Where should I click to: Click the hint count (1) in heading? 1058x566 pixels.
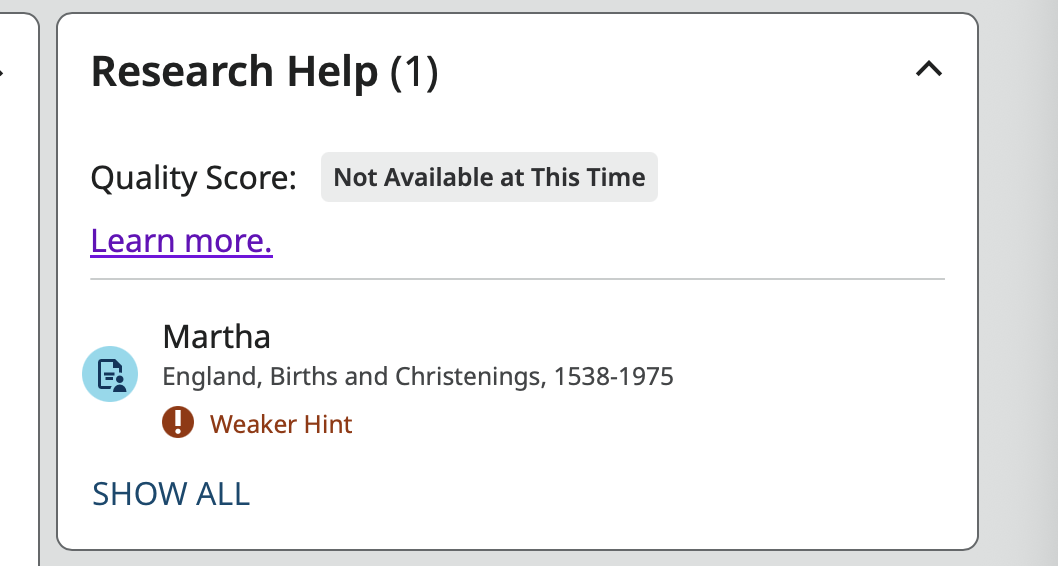(x=414, y=72)
